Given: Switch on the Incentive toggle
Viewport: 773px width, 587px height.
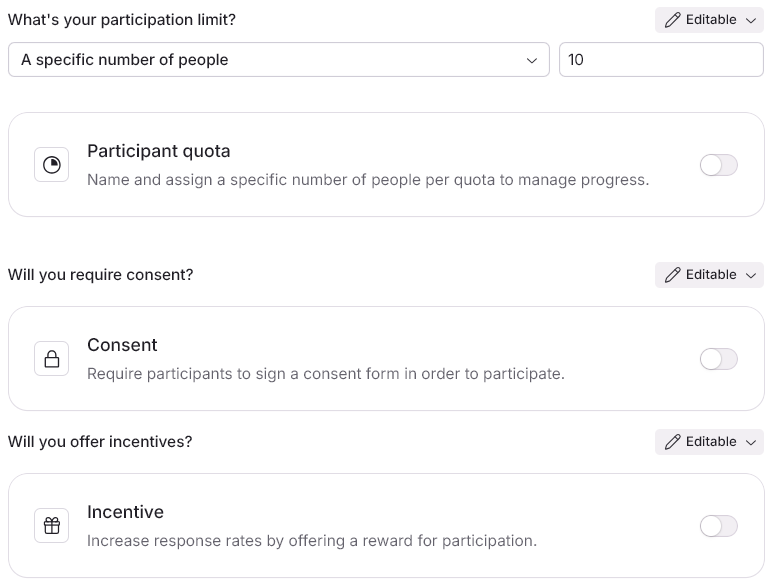Looking at the screenshot, I should 718,525.
